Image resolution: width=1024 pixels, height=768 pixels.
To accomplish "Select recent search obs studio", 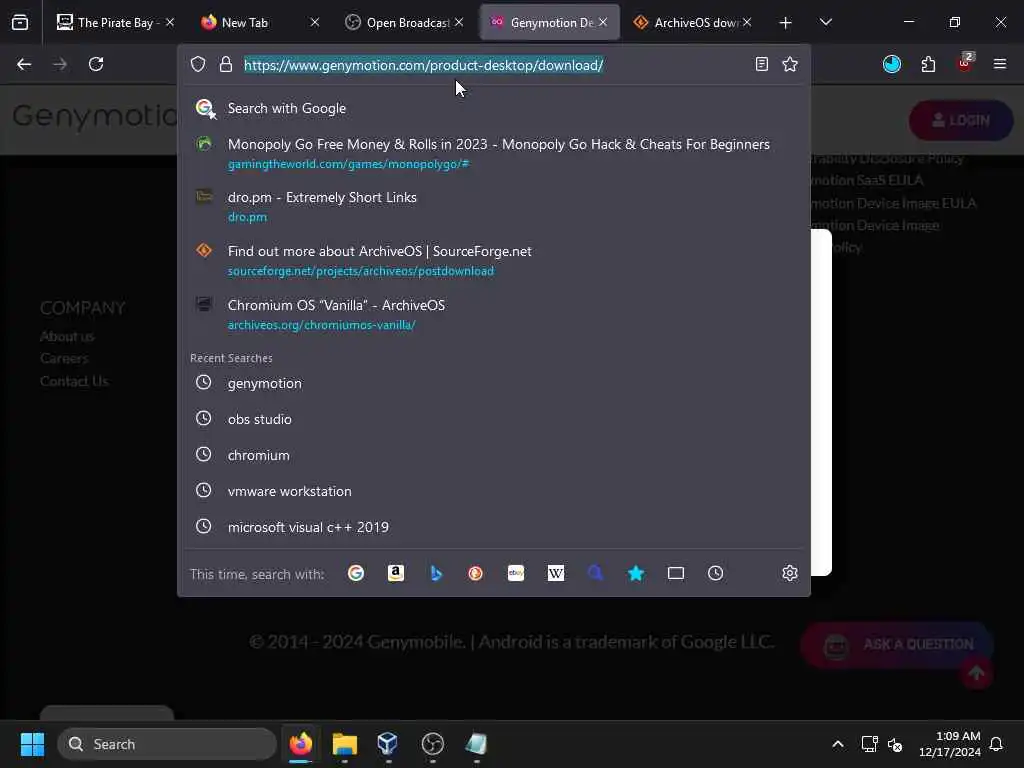I will pyautogui.click(x=494, y=419).
